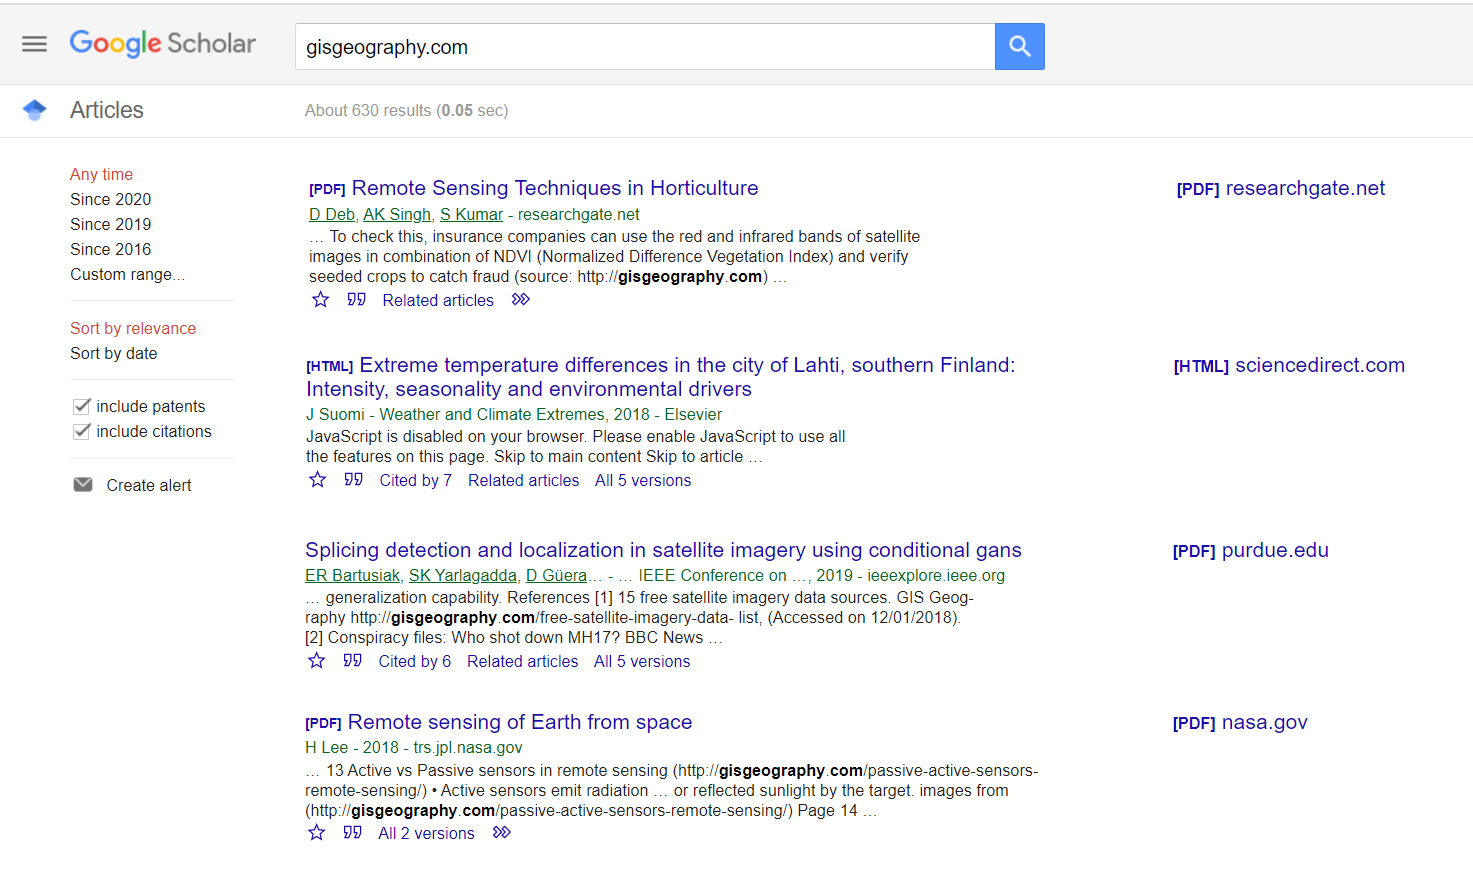Click the search query input field
This screenshot has height=887, width=1473.
pyautogui.click(x=645, y=46)
